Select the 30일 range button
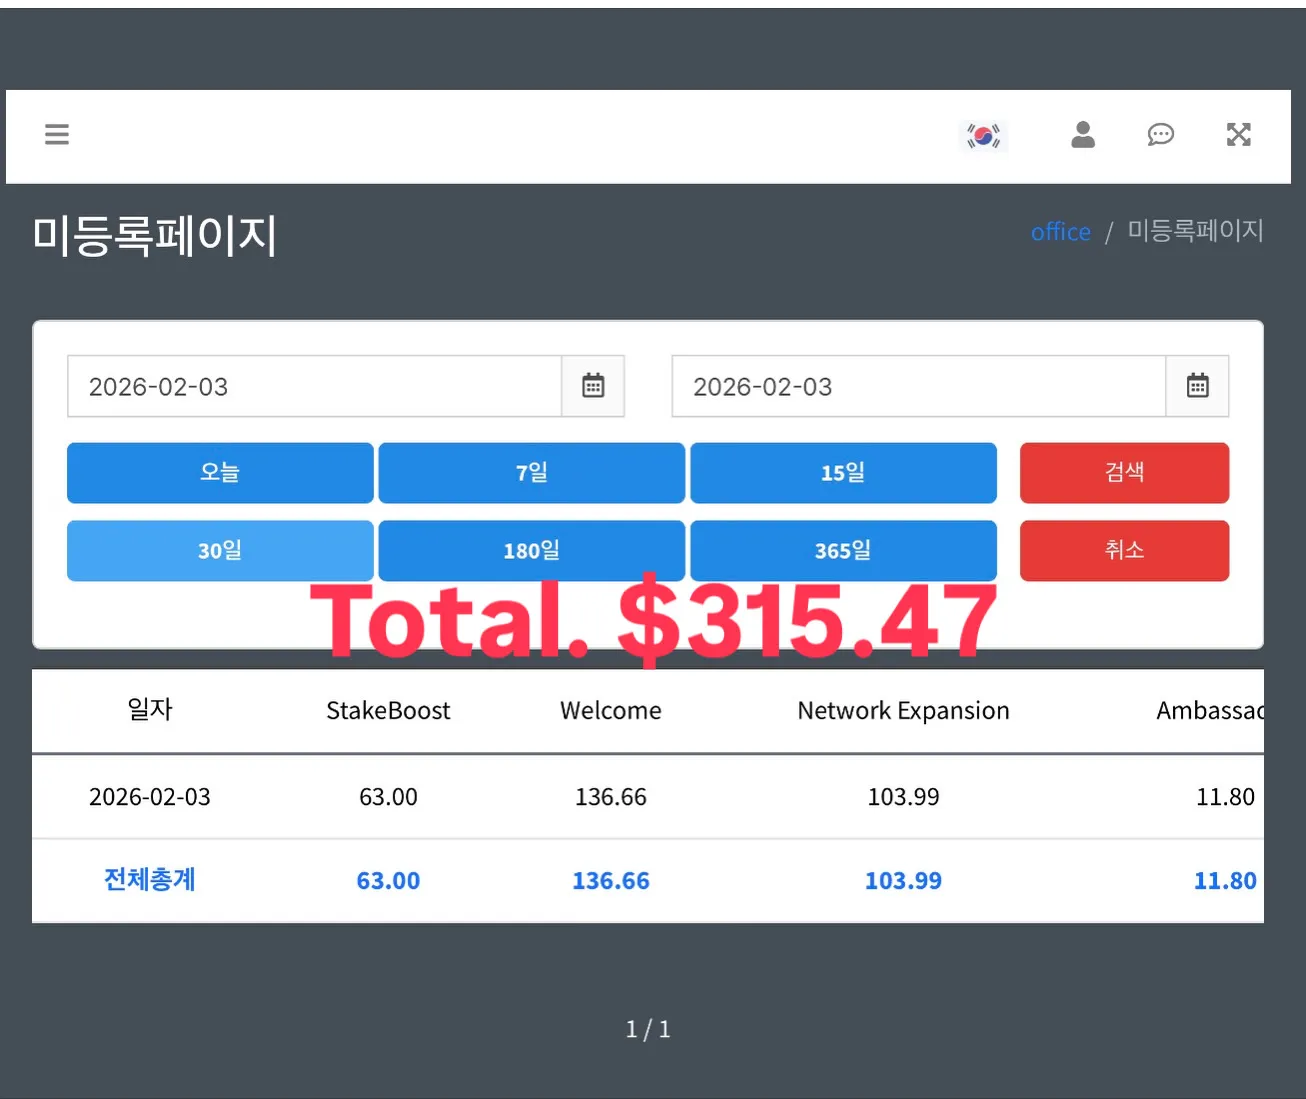The height and width of the screenshot is (1099, 1306). pyautogui.click(x=220, y=551)
